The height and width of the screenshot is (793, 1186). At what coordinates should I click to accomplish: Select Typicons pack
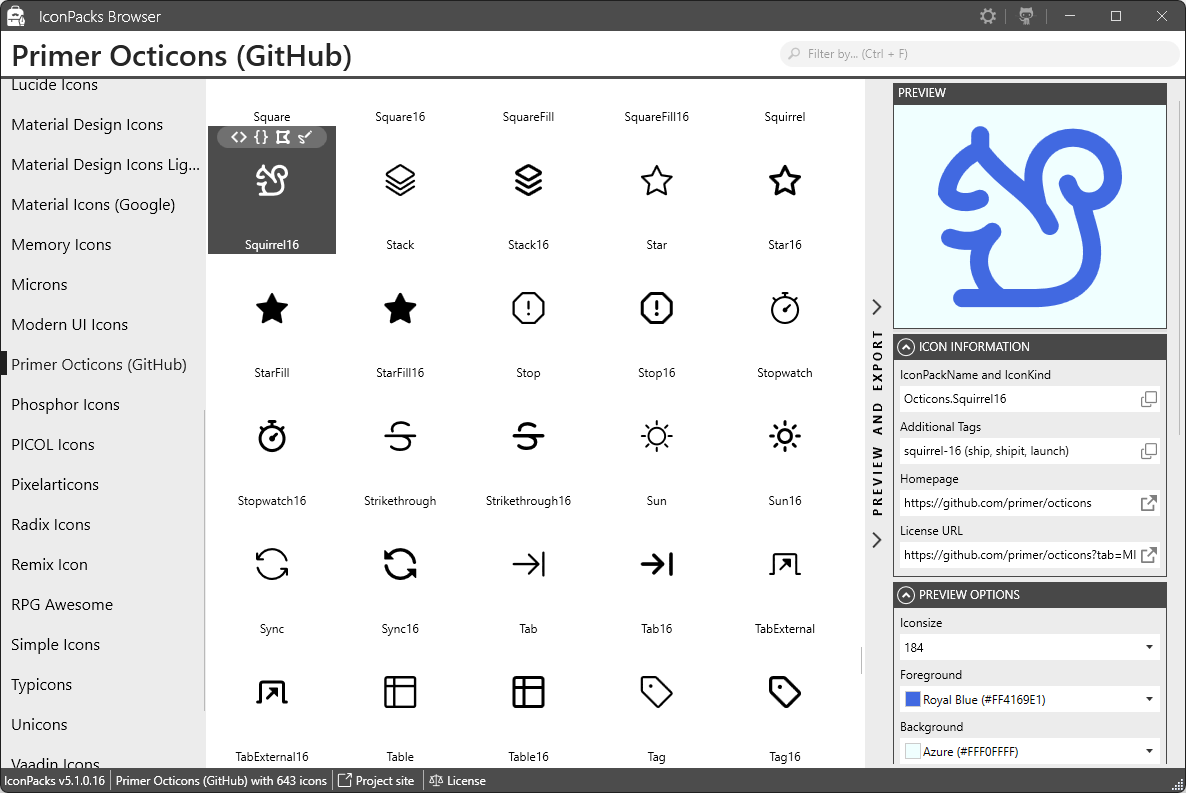pyautogui.click(x=42, y=685)
